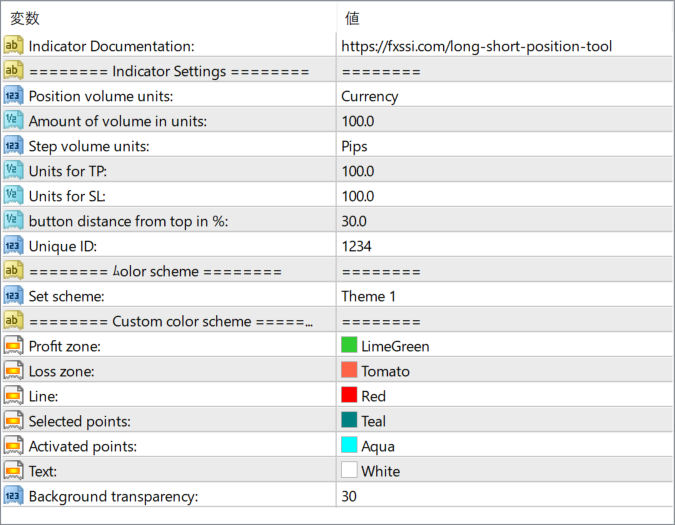Open the Aqua swatch for Activated points
This screenshot has height=525, width=675.
349,445
